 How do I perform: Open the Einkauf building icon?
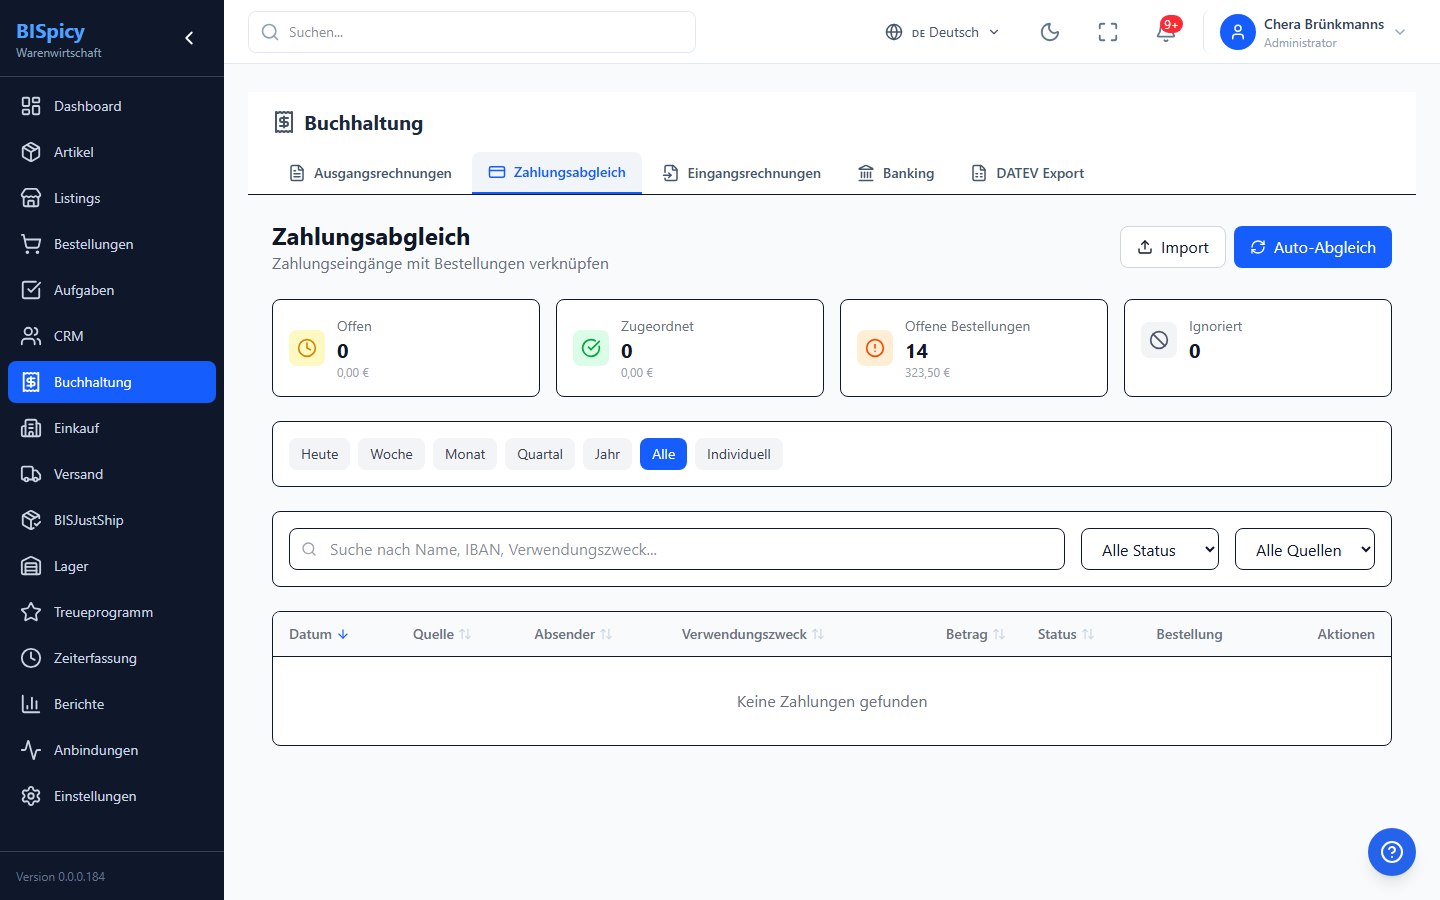point(31,428)
